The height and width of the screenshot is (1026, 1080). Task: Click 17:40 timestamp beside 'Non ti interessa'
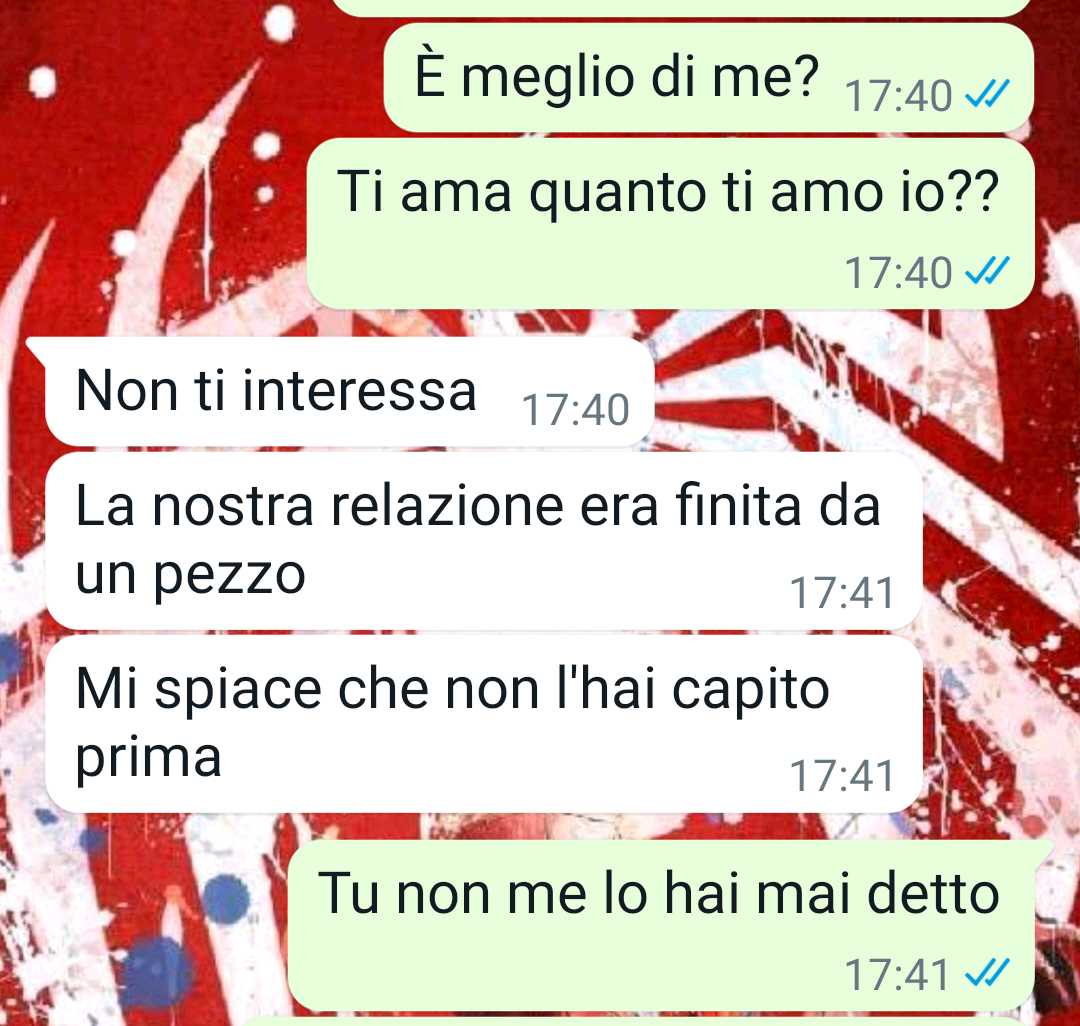pyautogui.click(x=576, y=410)
